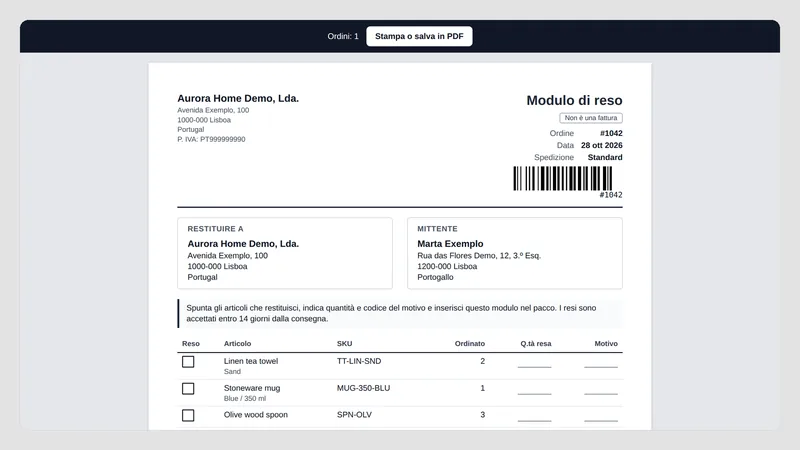The height and width of the screenshot is (450, 800).
Task: Click Q.tà resa field for Stoneware mug
Action: tap(534, 389)
